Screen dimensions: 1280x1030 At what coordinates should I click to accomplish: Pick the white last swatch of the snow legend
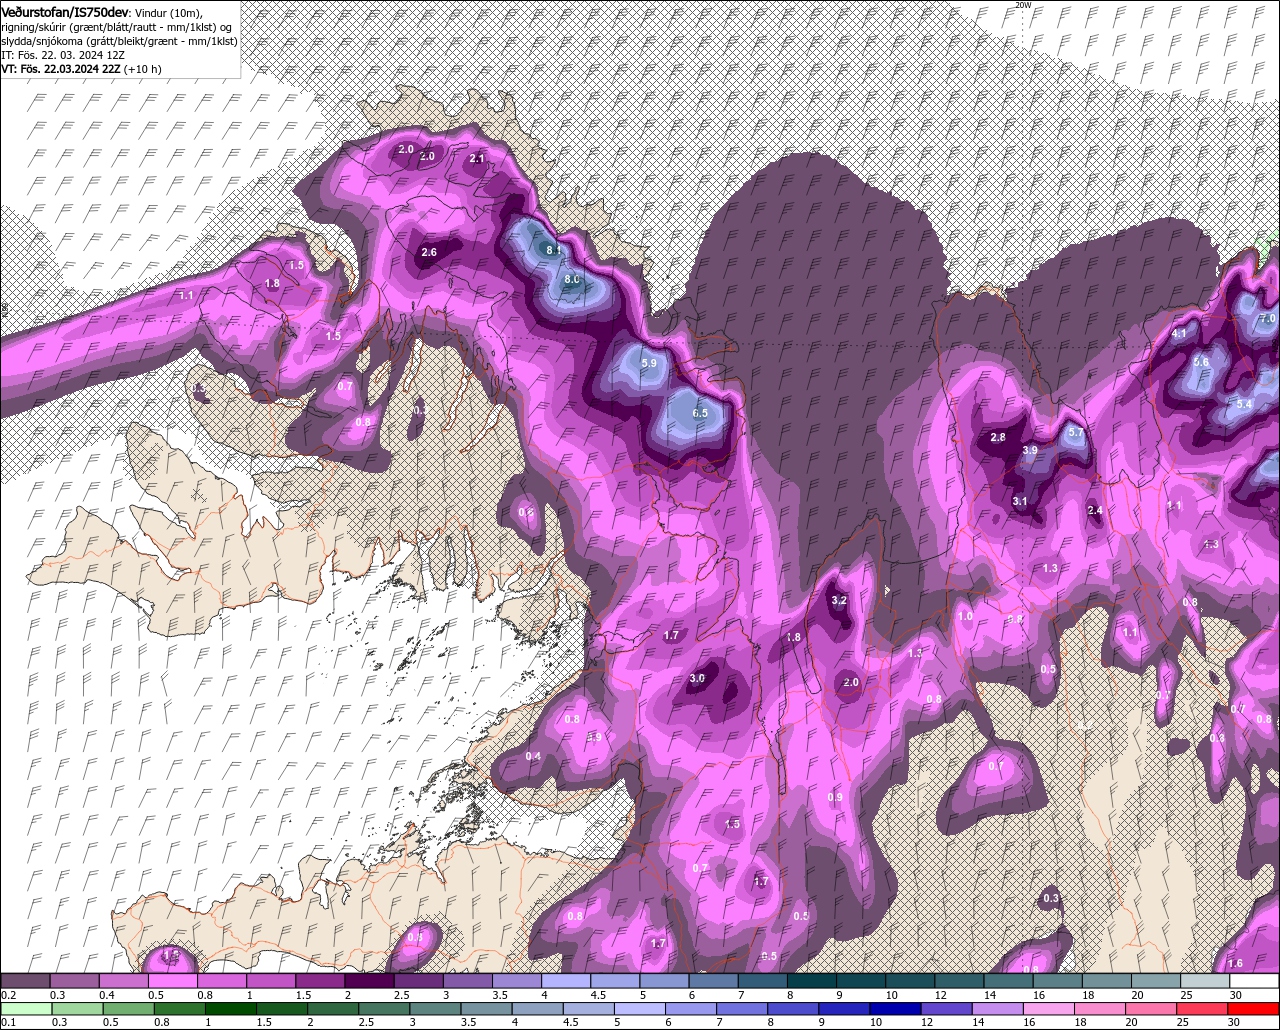click(x=1255, y=981)
